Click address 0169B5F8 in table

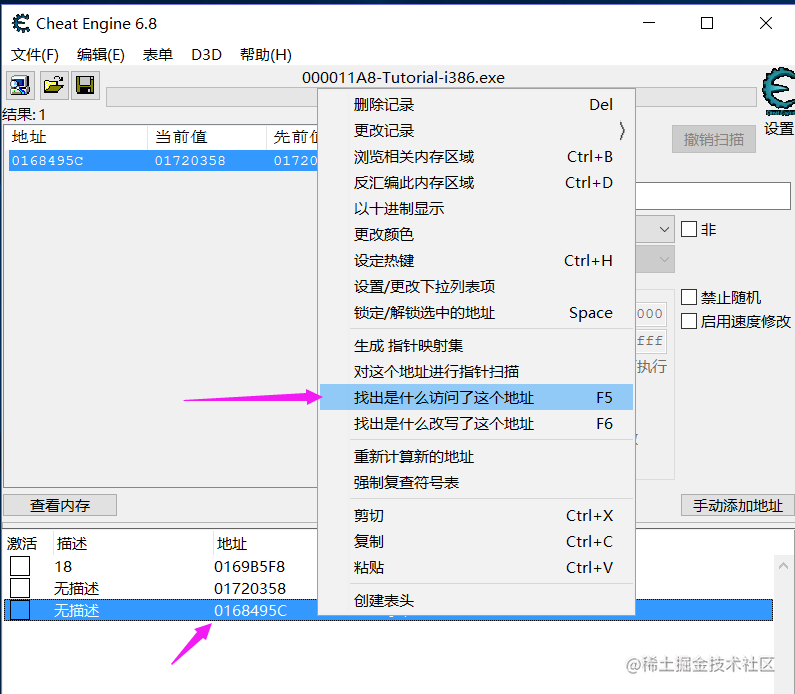[x=249, y=566]
